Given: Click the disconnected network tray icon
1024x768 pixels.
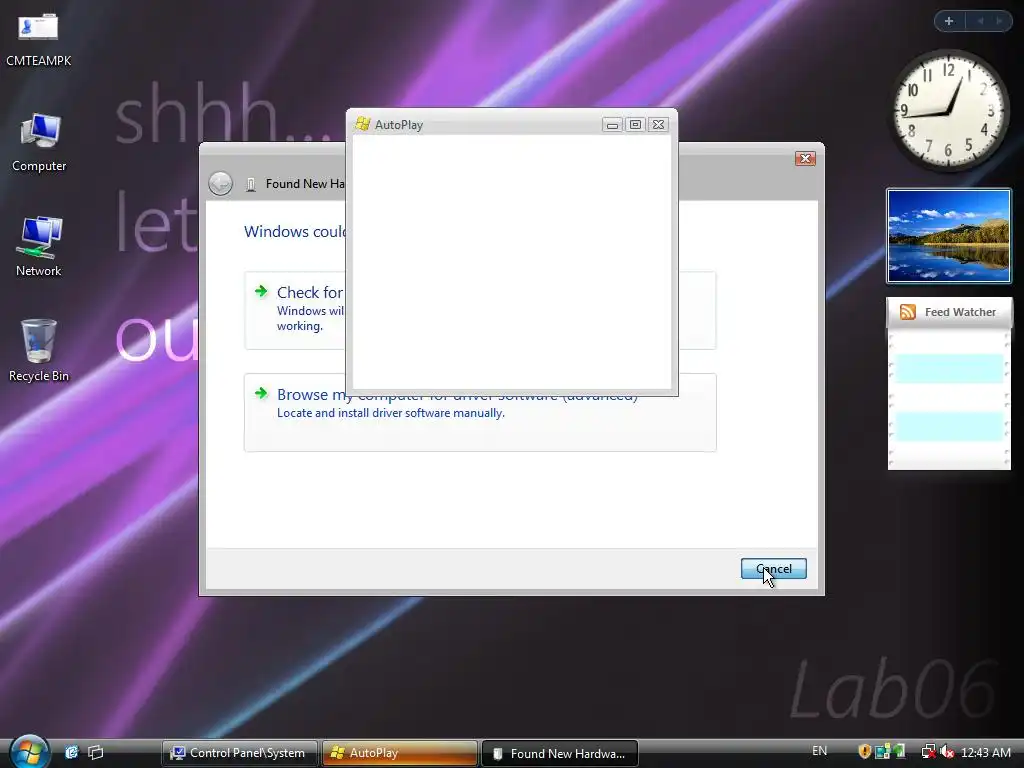Looking at the screenshot, I should click(928, 752).
